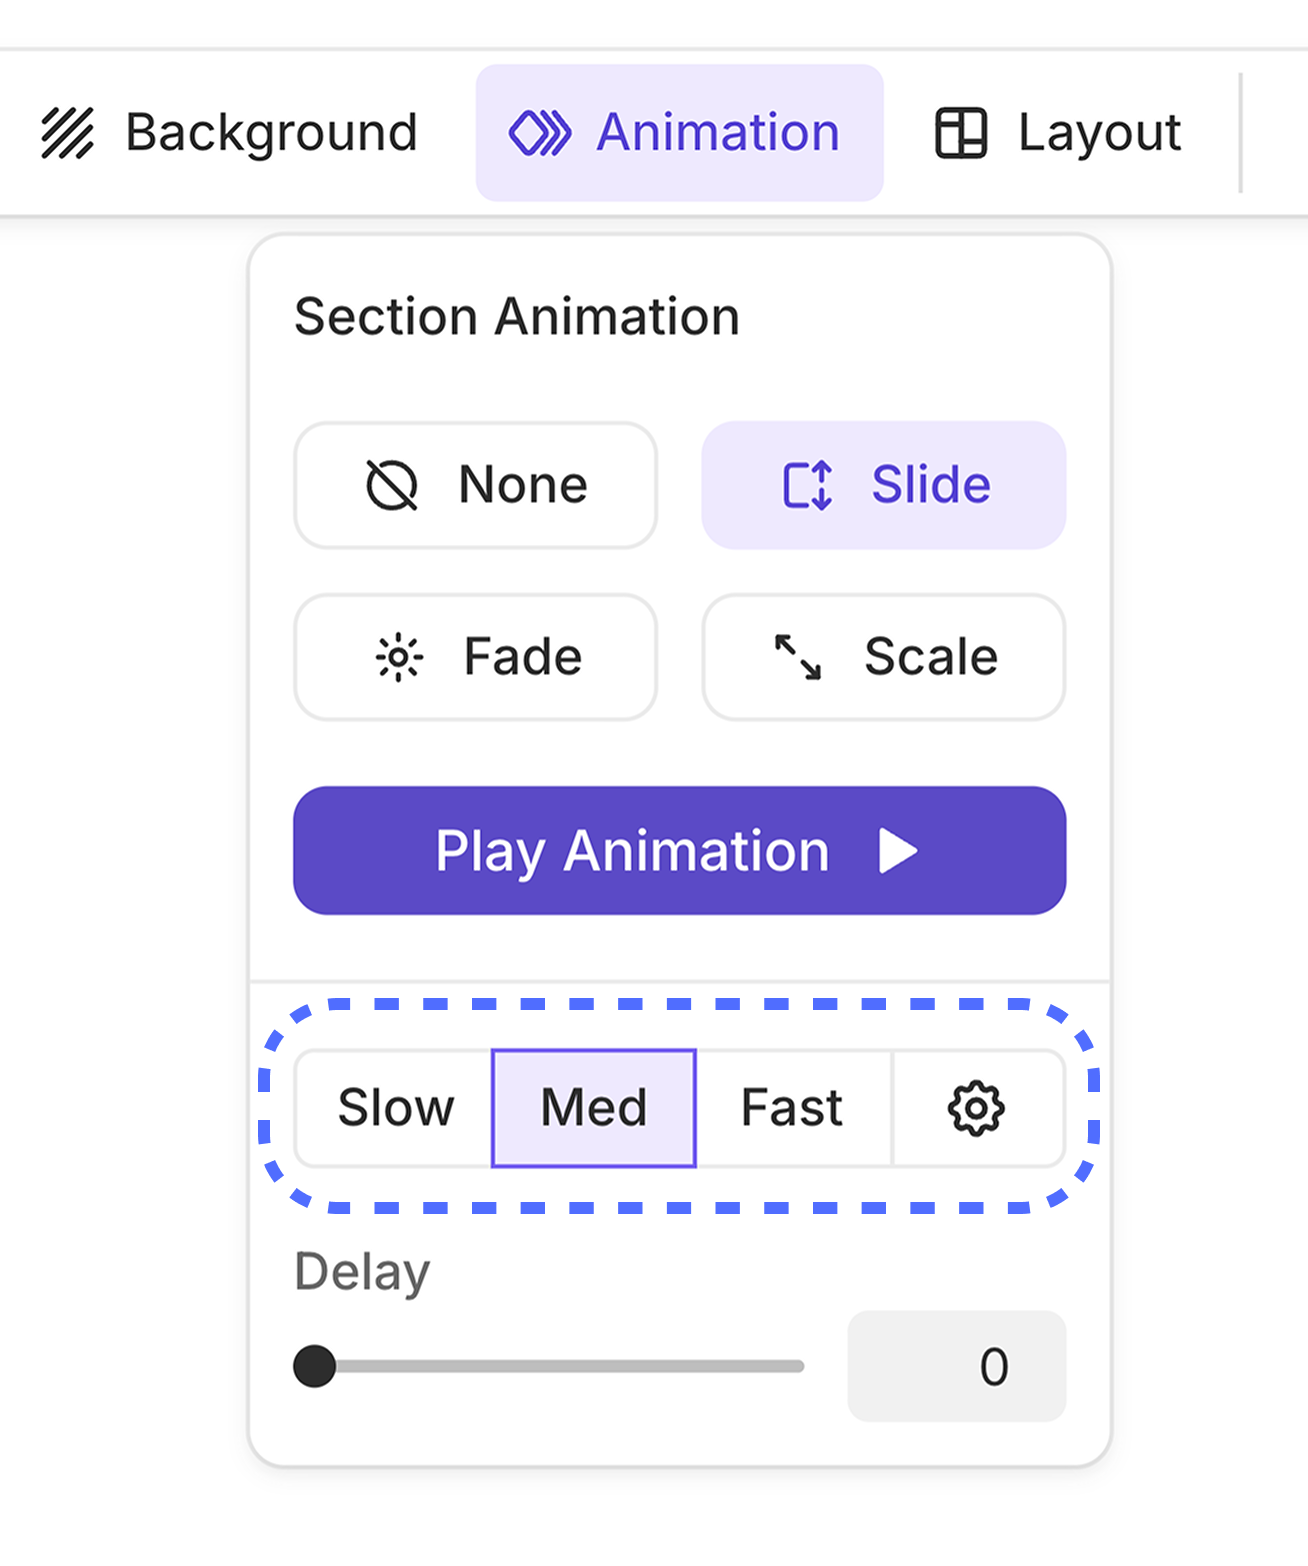This screenshot has height=1566, width=1308.
Task: Click the double-chevron Animation icon
Action: (x=540, y=133)
